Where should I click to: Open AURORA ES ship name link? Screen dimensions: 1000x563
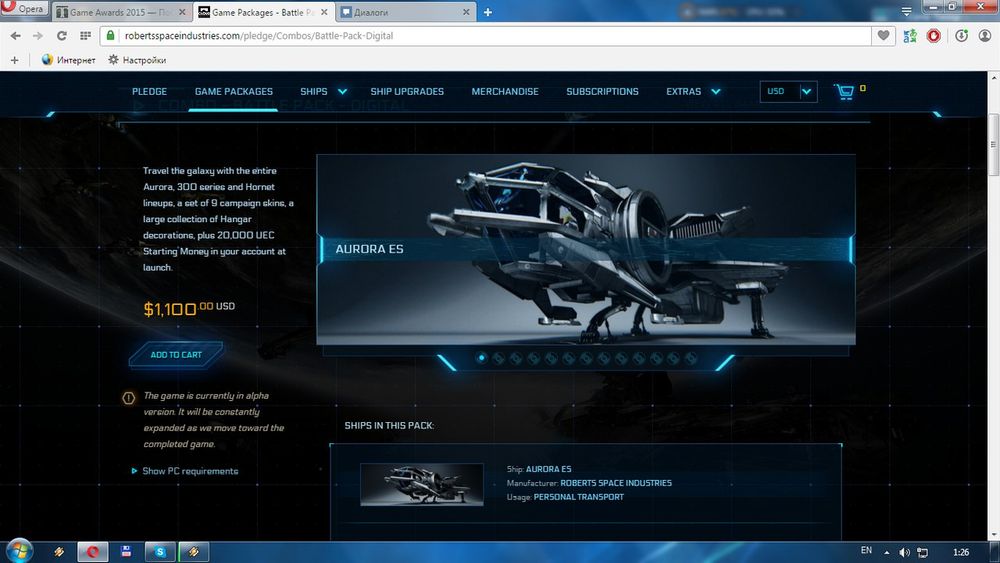(x=548, y=469)
